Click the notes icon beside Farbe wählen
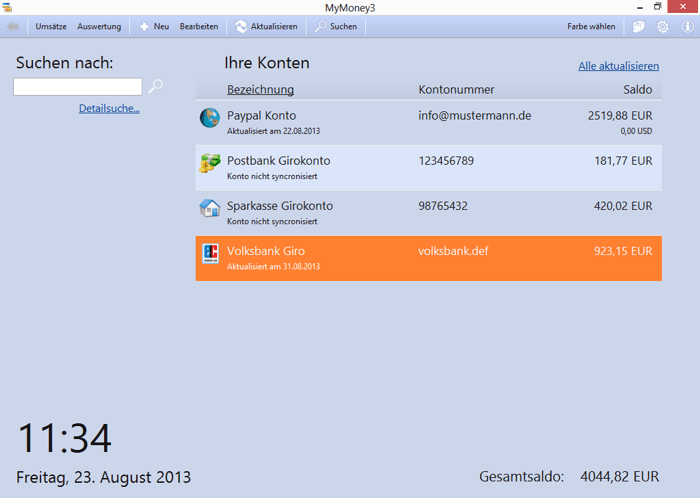Viewport: 700px width, 498px height. point(639,26)
